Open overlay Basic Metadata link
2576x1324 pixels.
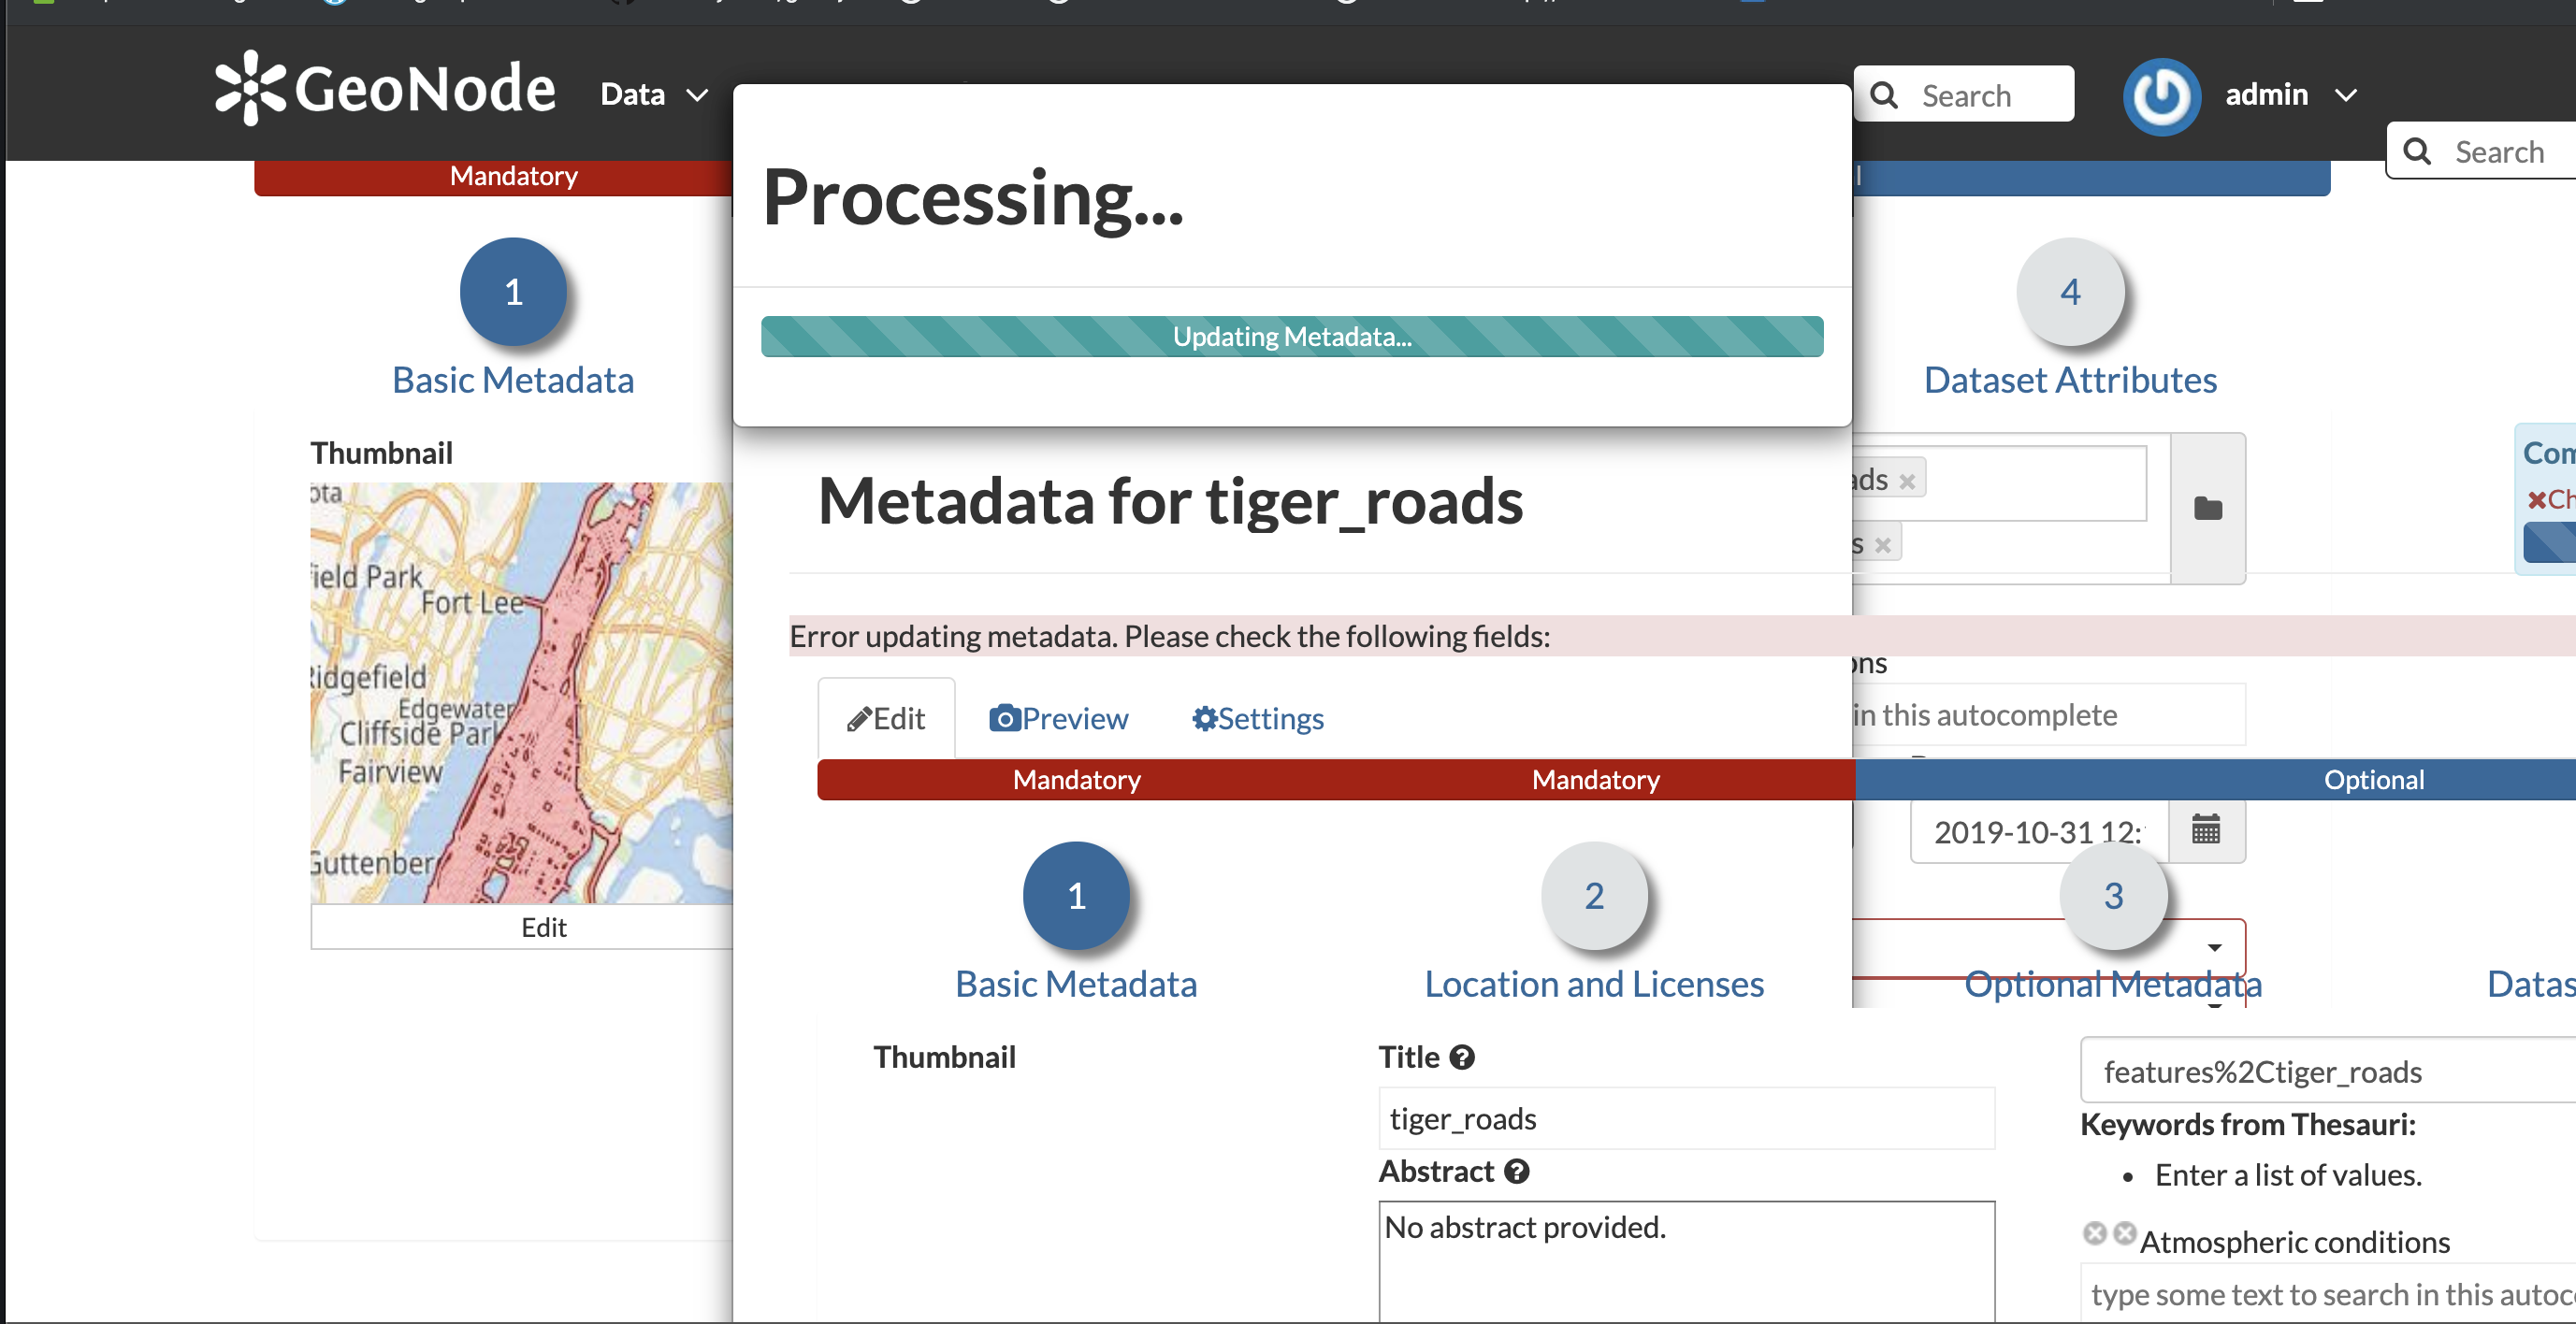coord(1076,984)
